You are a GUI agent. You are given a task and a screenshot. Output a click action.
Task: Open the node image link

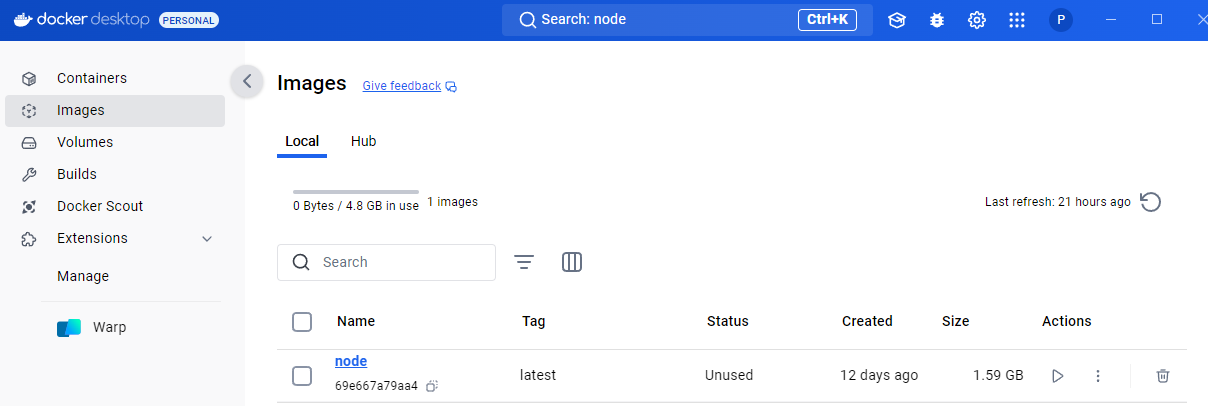click(x=351, y=362)
